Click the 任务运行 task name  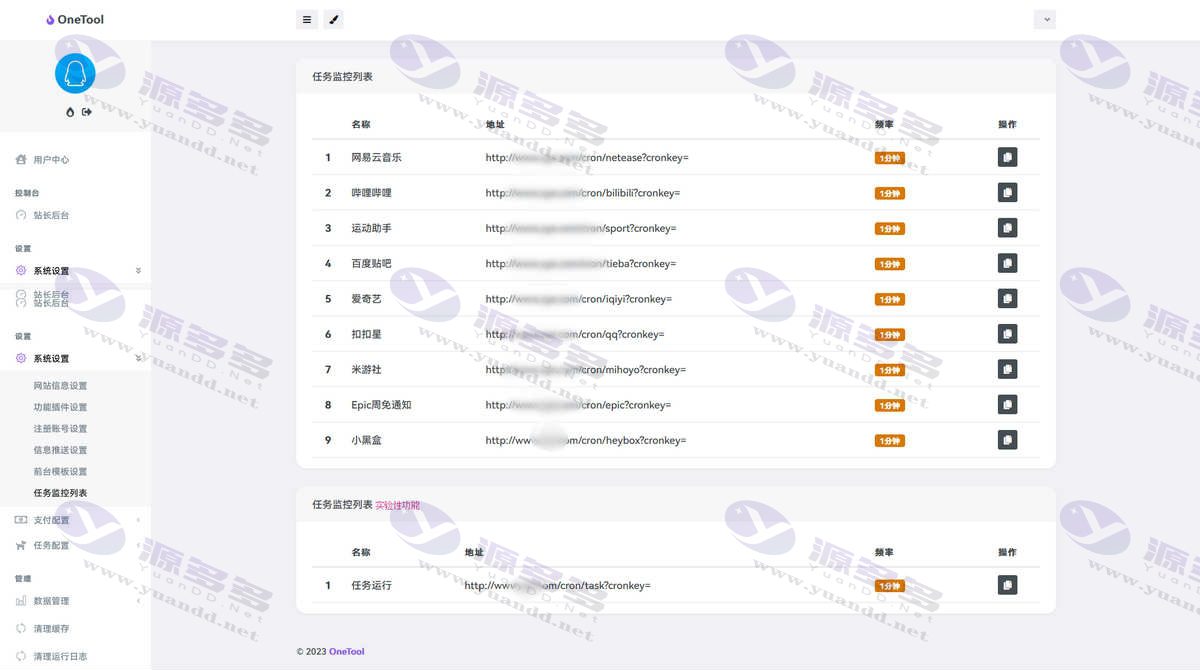point(371,585)
